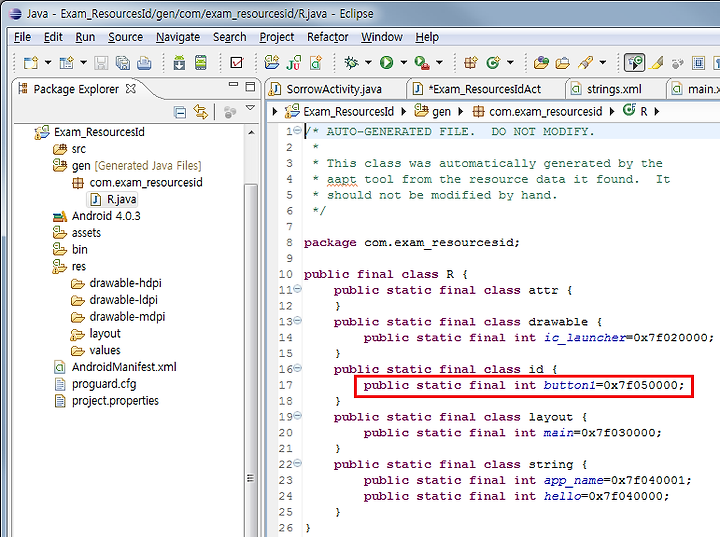
Task: Open the Android Virtual Device Manager icon
Action: (201, 62)
